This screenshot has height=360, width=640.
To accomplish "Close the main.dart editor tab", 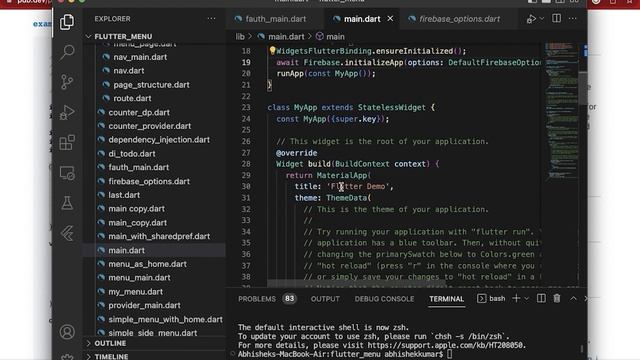I will tap(390, 19).
